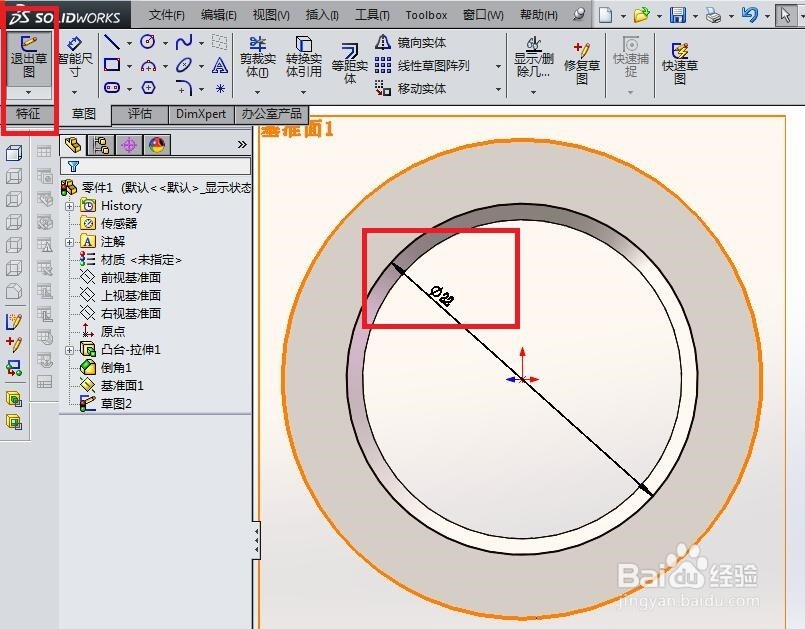Click the feature tree filter input field
The height and width of the screenshot is (629, 805).
(156, 166)
